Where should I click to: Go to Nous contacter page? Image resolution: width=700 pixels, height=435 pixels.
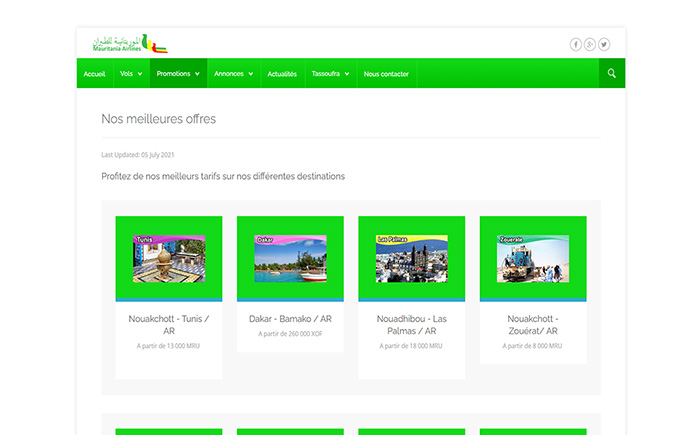[x=386, y=74]
